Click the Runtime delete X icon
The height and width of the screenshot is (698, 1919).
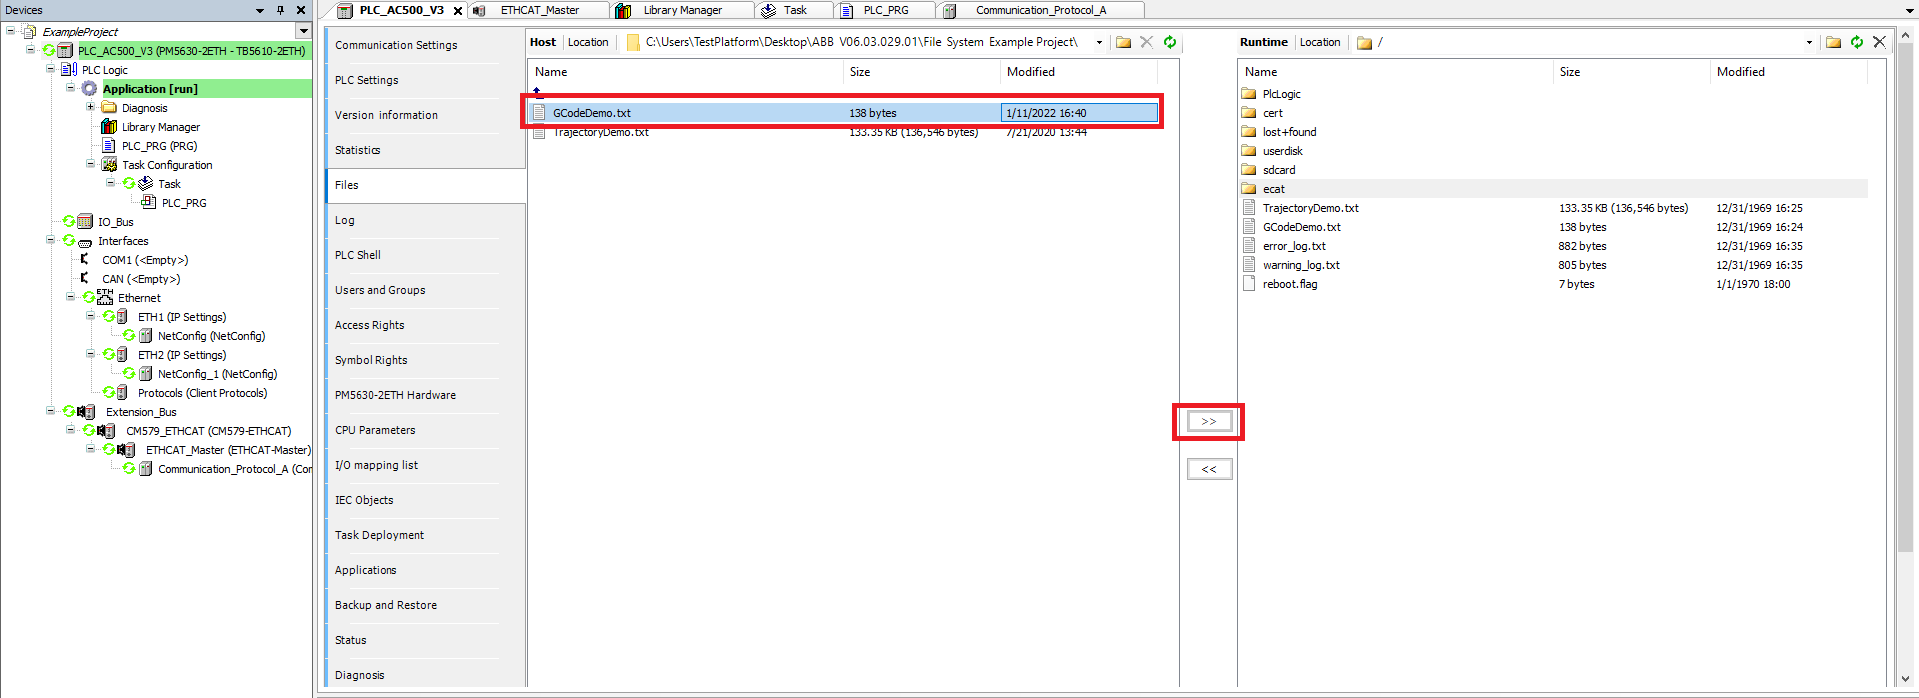[x=1879, y=42]
